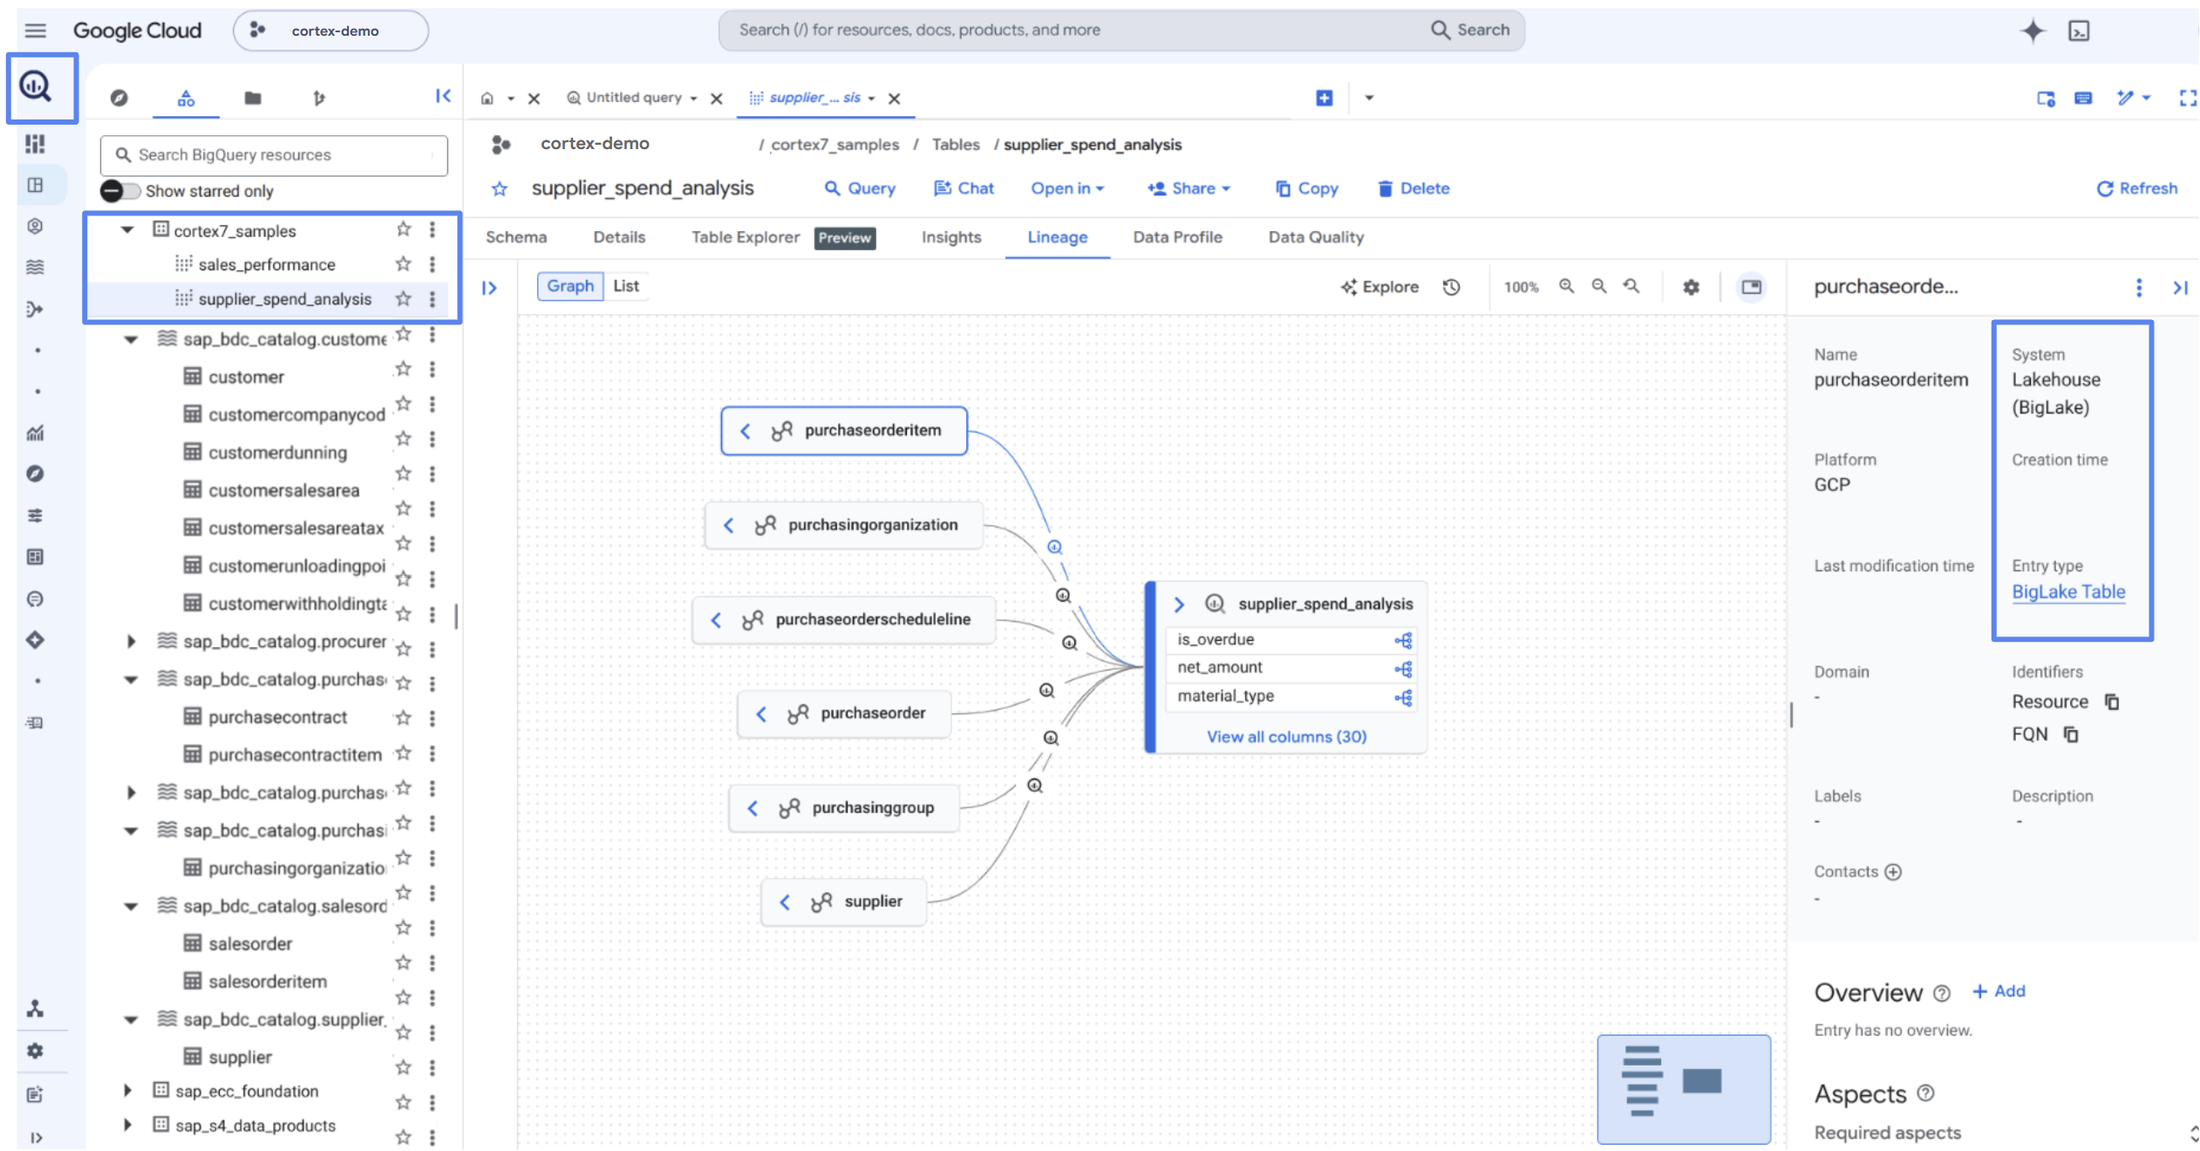Image resolution: width=2200 pixels, height=1151 pixels.
Task: View all 30 columns link
Action: pos(1286,737)
